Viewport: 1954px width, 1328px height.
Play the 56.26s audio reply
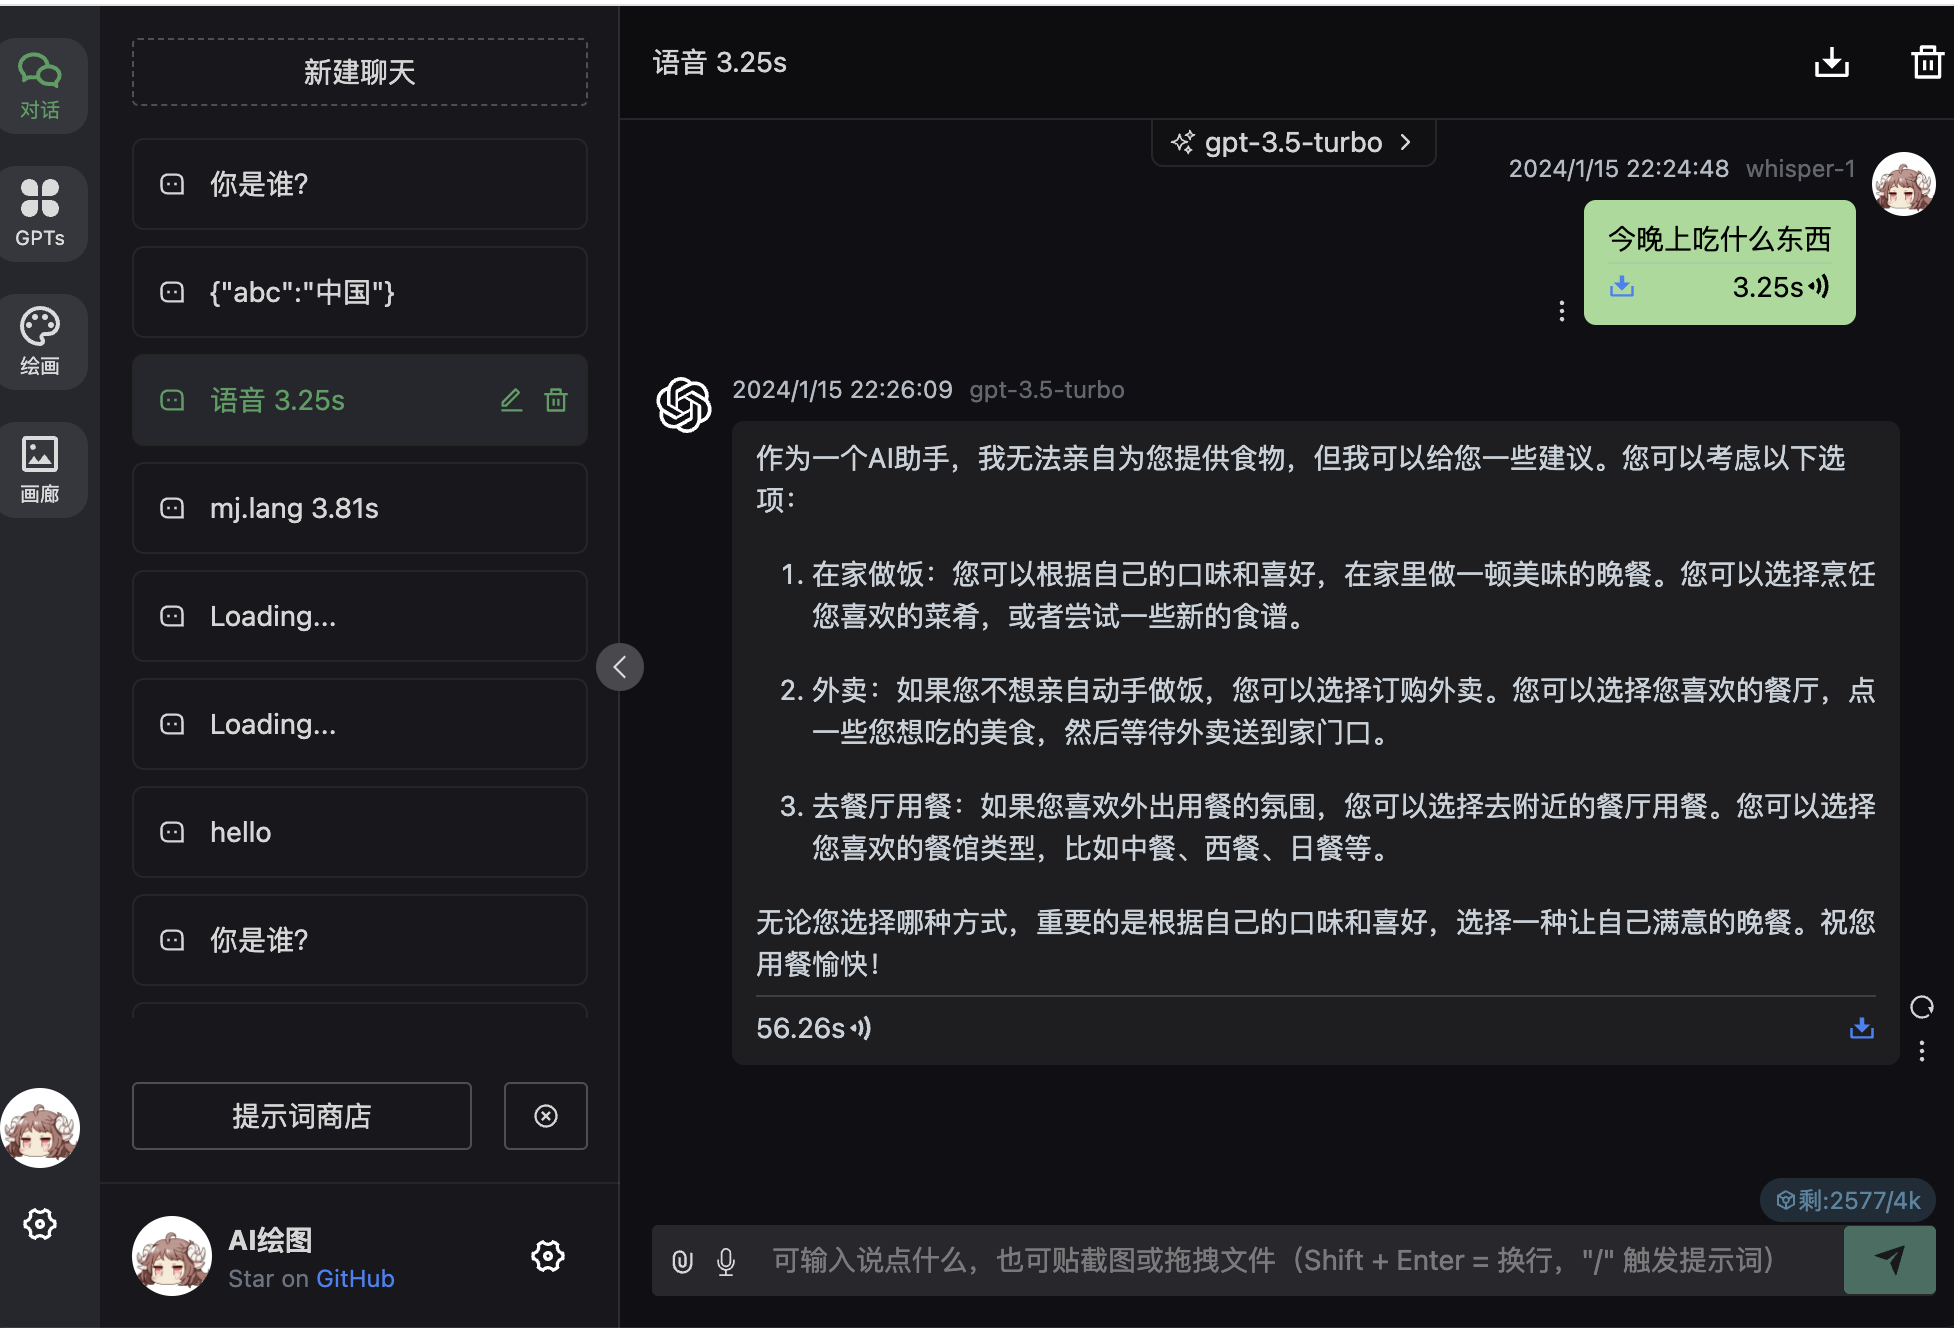tap(814, 1028)
